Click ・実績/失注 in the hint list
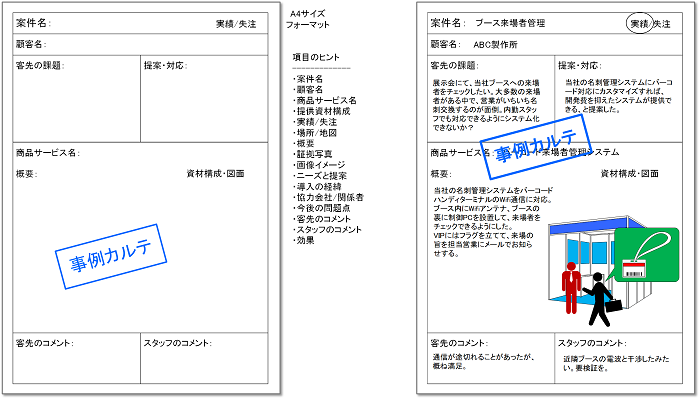This screenshot has width=700, height=399. coord(315,122)
